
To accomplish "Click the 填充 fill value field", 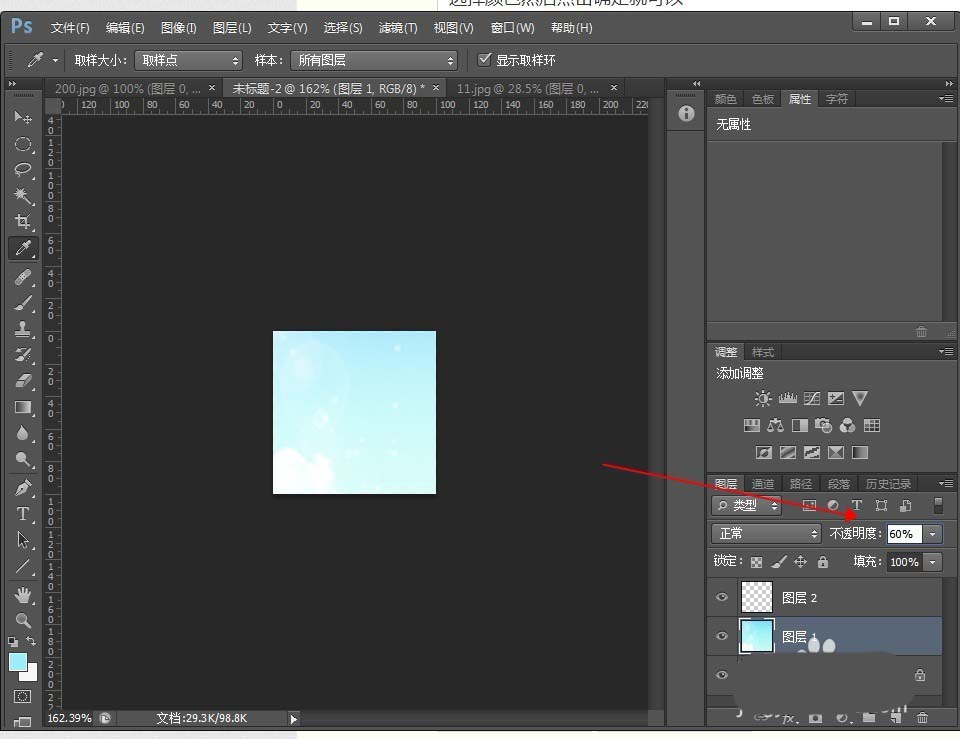I will point(903,562).
